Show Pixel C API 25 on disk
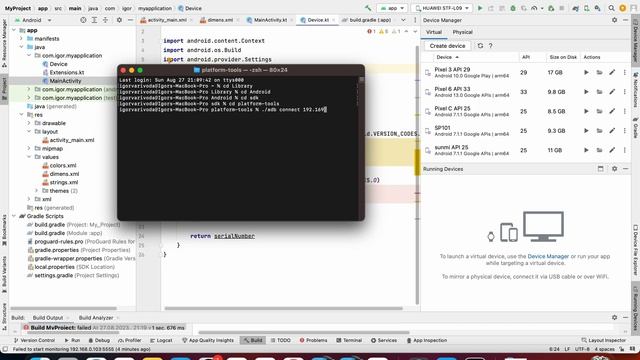The width and height of the screenshot is (640, 360). pyautogui.click(x=599, y=111)
